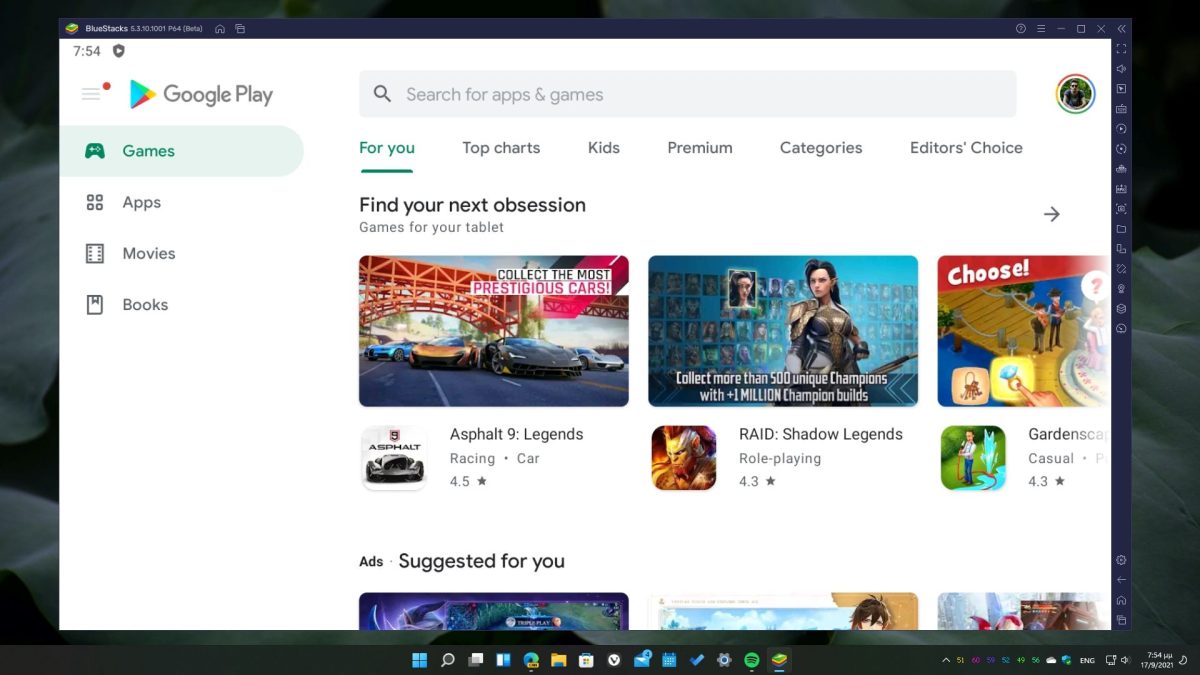Take a screenshot using the sidebar camera icon
1200x675 pixels.
(1121, 210)
